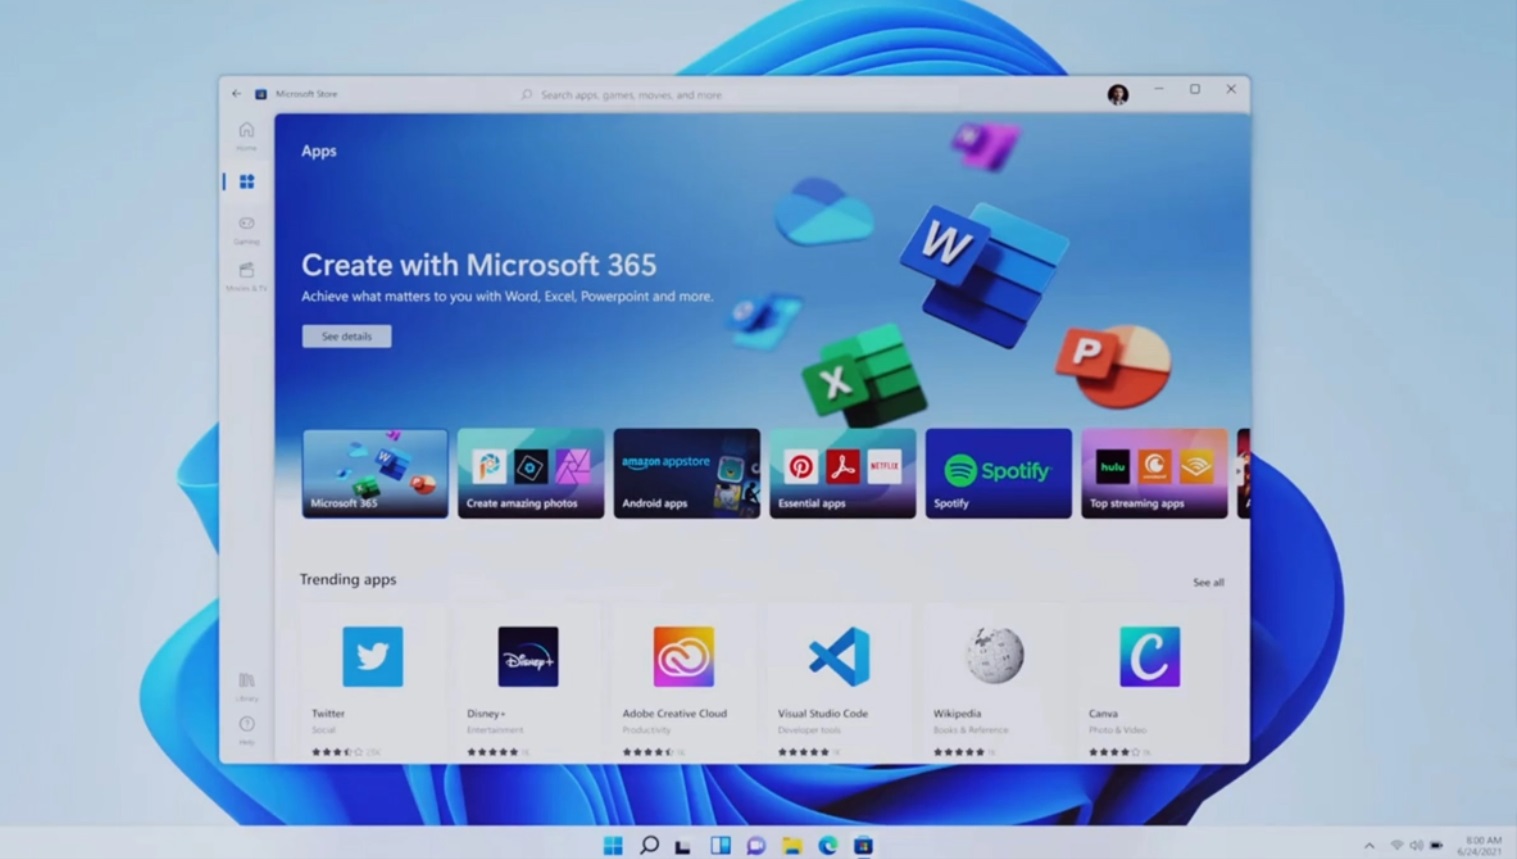Open the Create amazing photos tile

[x=530, y=473]
